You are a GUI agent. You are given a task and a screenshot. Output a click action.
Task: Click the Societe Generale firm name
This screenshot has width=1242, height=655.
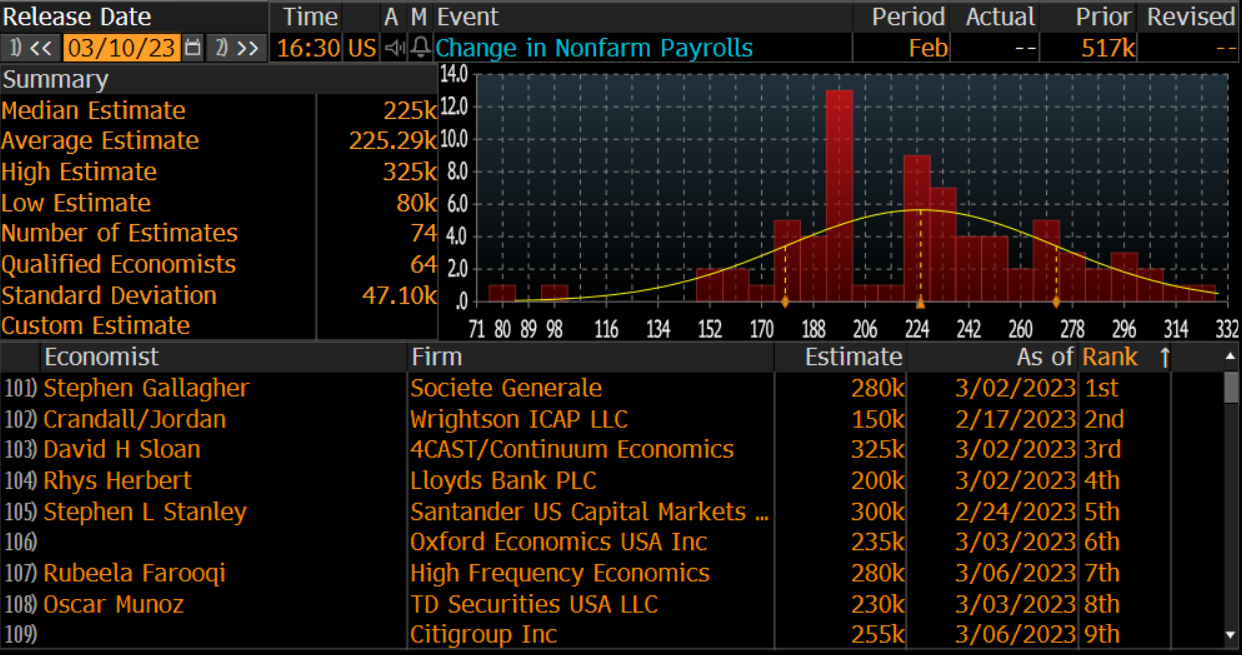[x=506, y=388]
